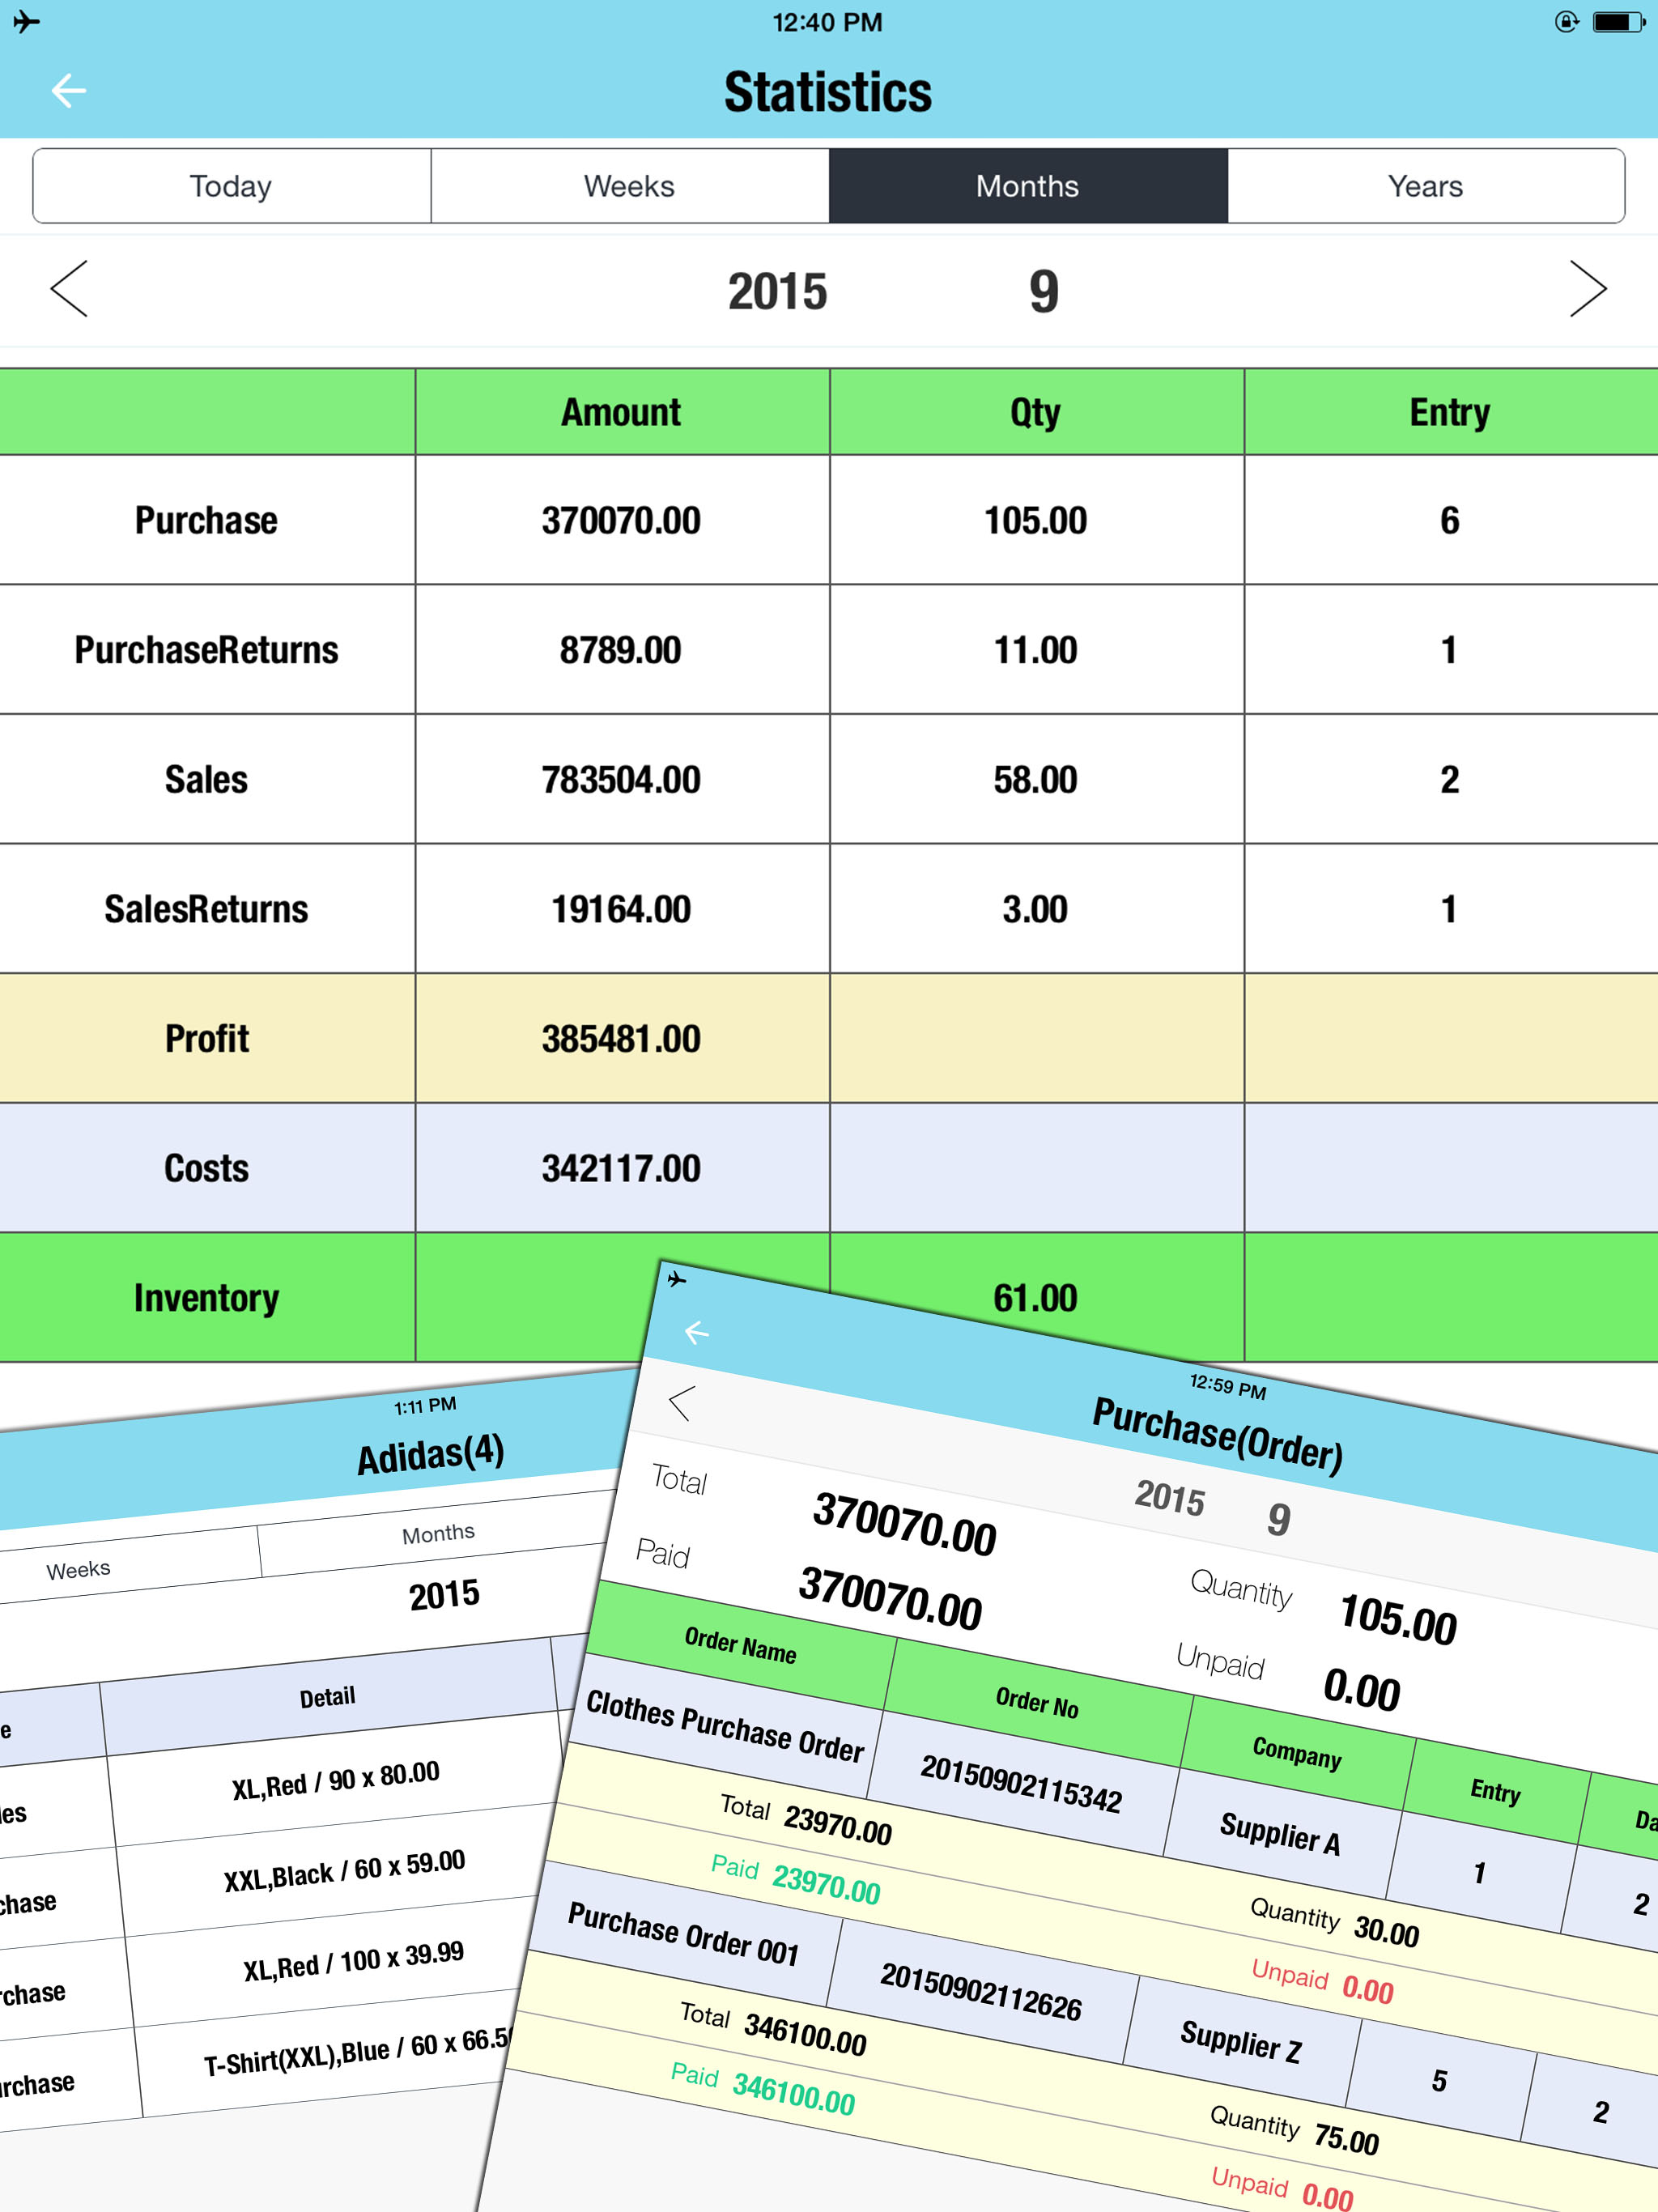The image size is (1658, 2212).
Task: Go to previous month with left chevron
Action: pyautogui.click(x=69, y=289)
